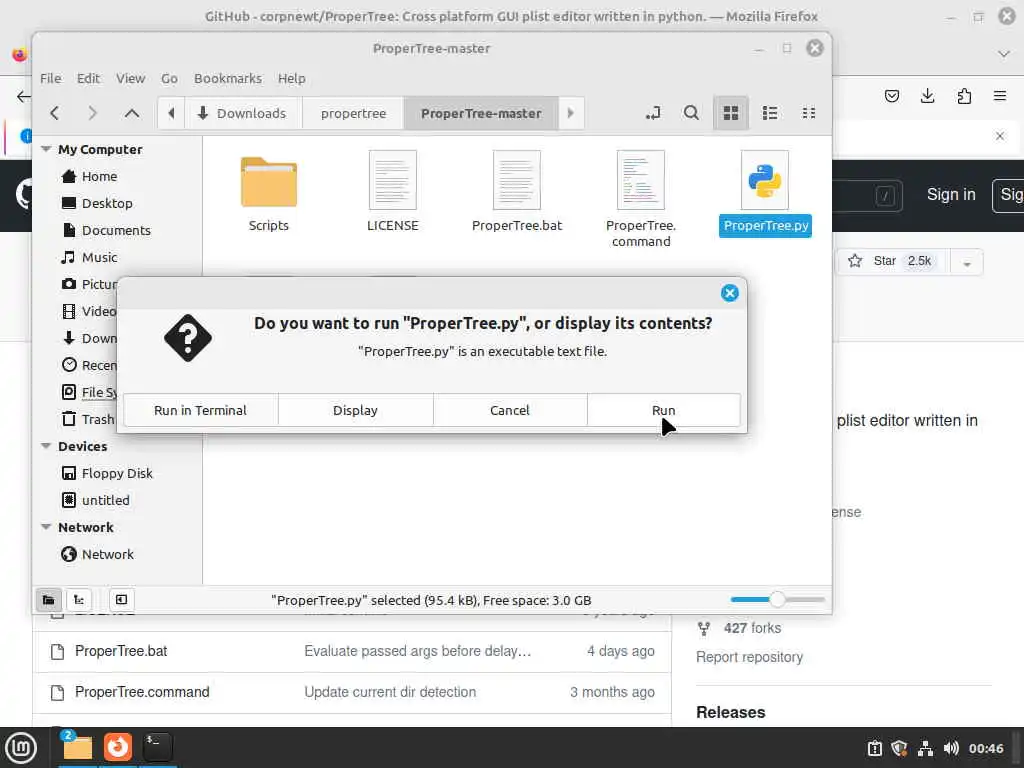Open ProperTree.bat on GitHub page
Image resolution: width=1024 pixels, height=768 pixels.
[x=121, y=651]
